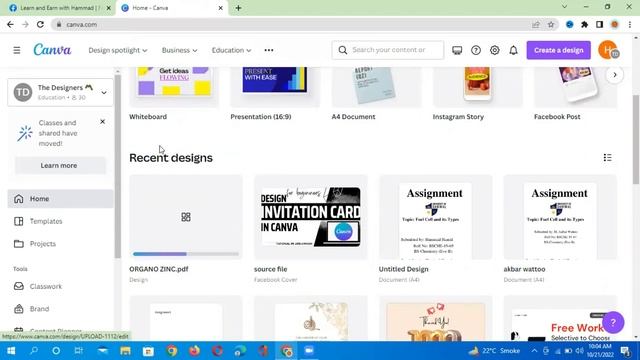
Task: Open the Free Work design thumbnail
Action: coord(560,318)
